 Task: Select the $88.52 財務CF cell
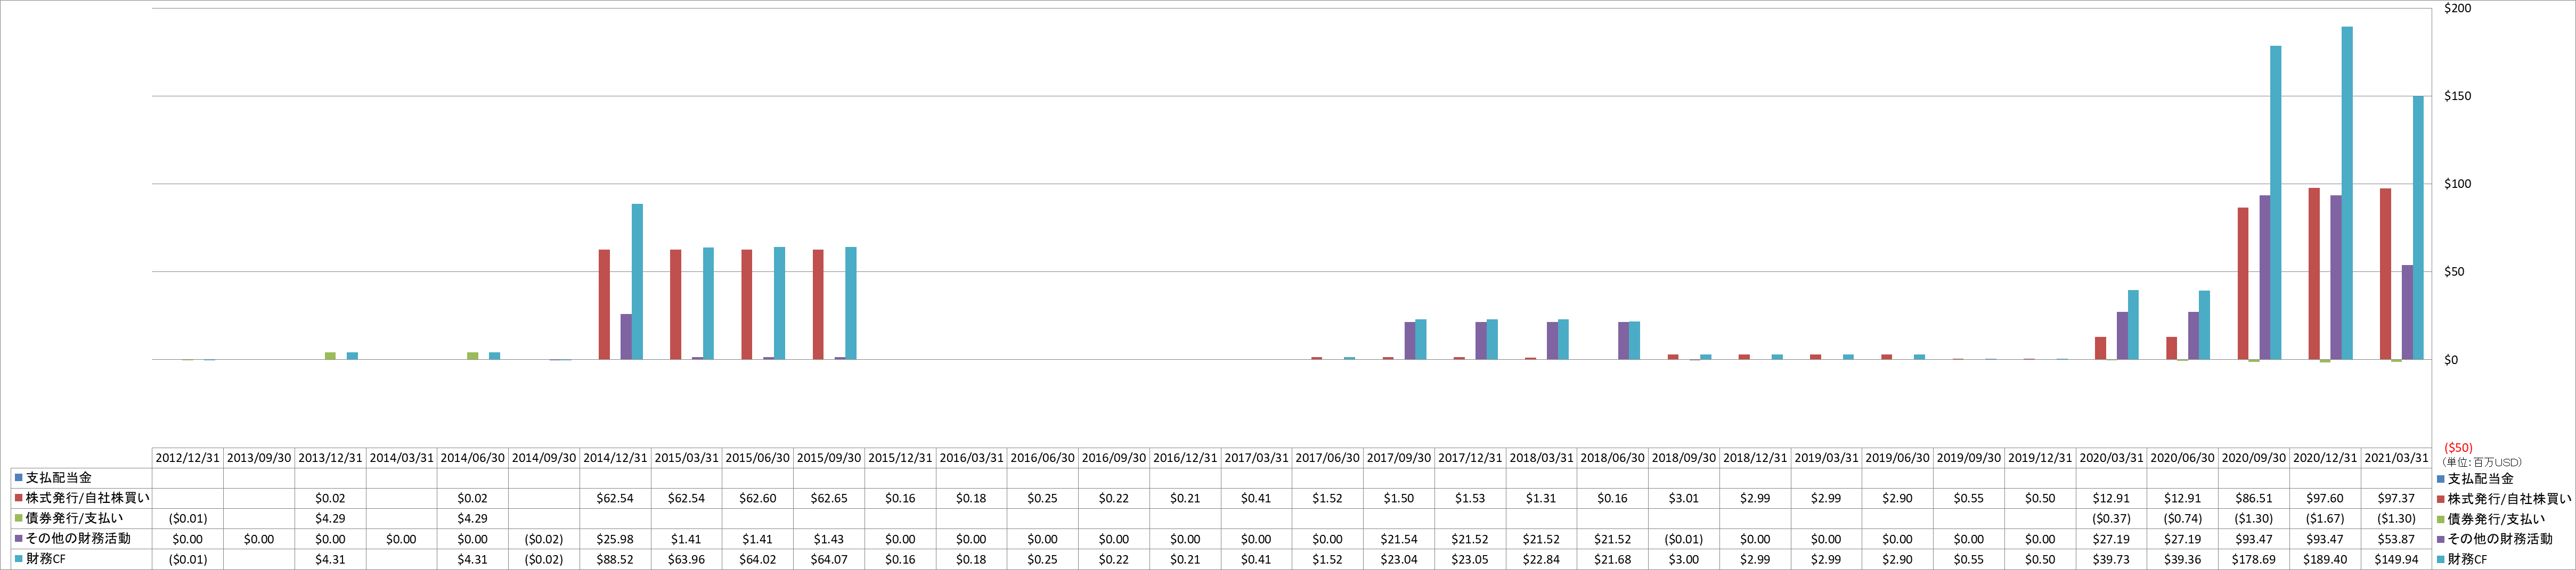pos(615,559)
